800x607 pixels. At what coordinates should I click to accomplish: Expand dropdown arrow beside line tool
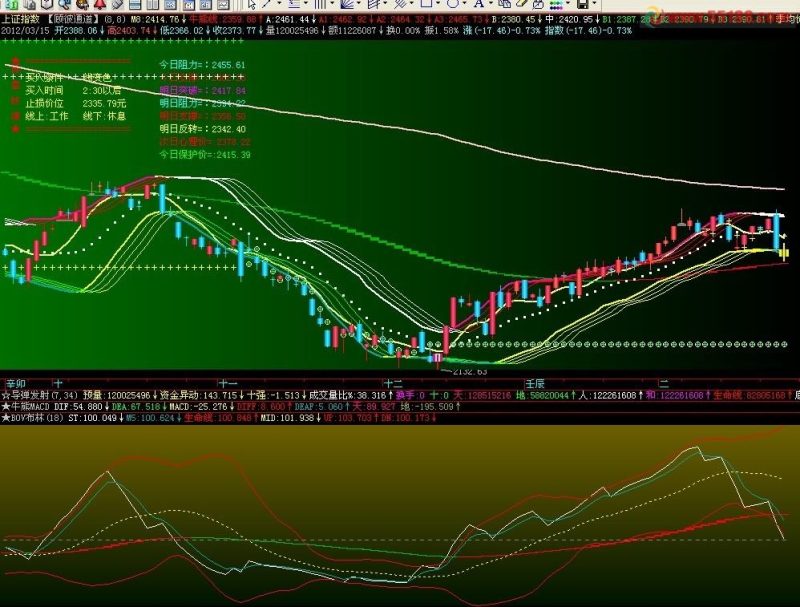point(280,3)
